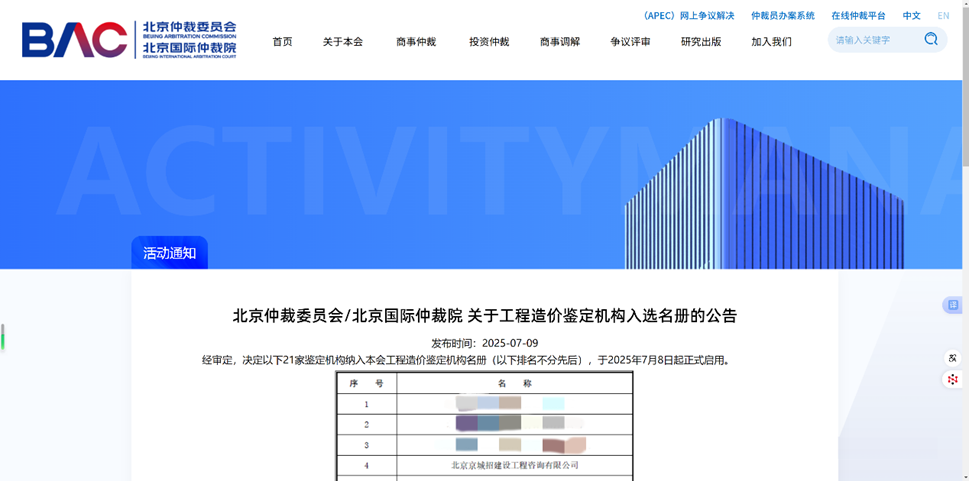Open the 关于本会 menu
969x481 pixels.
342,42
